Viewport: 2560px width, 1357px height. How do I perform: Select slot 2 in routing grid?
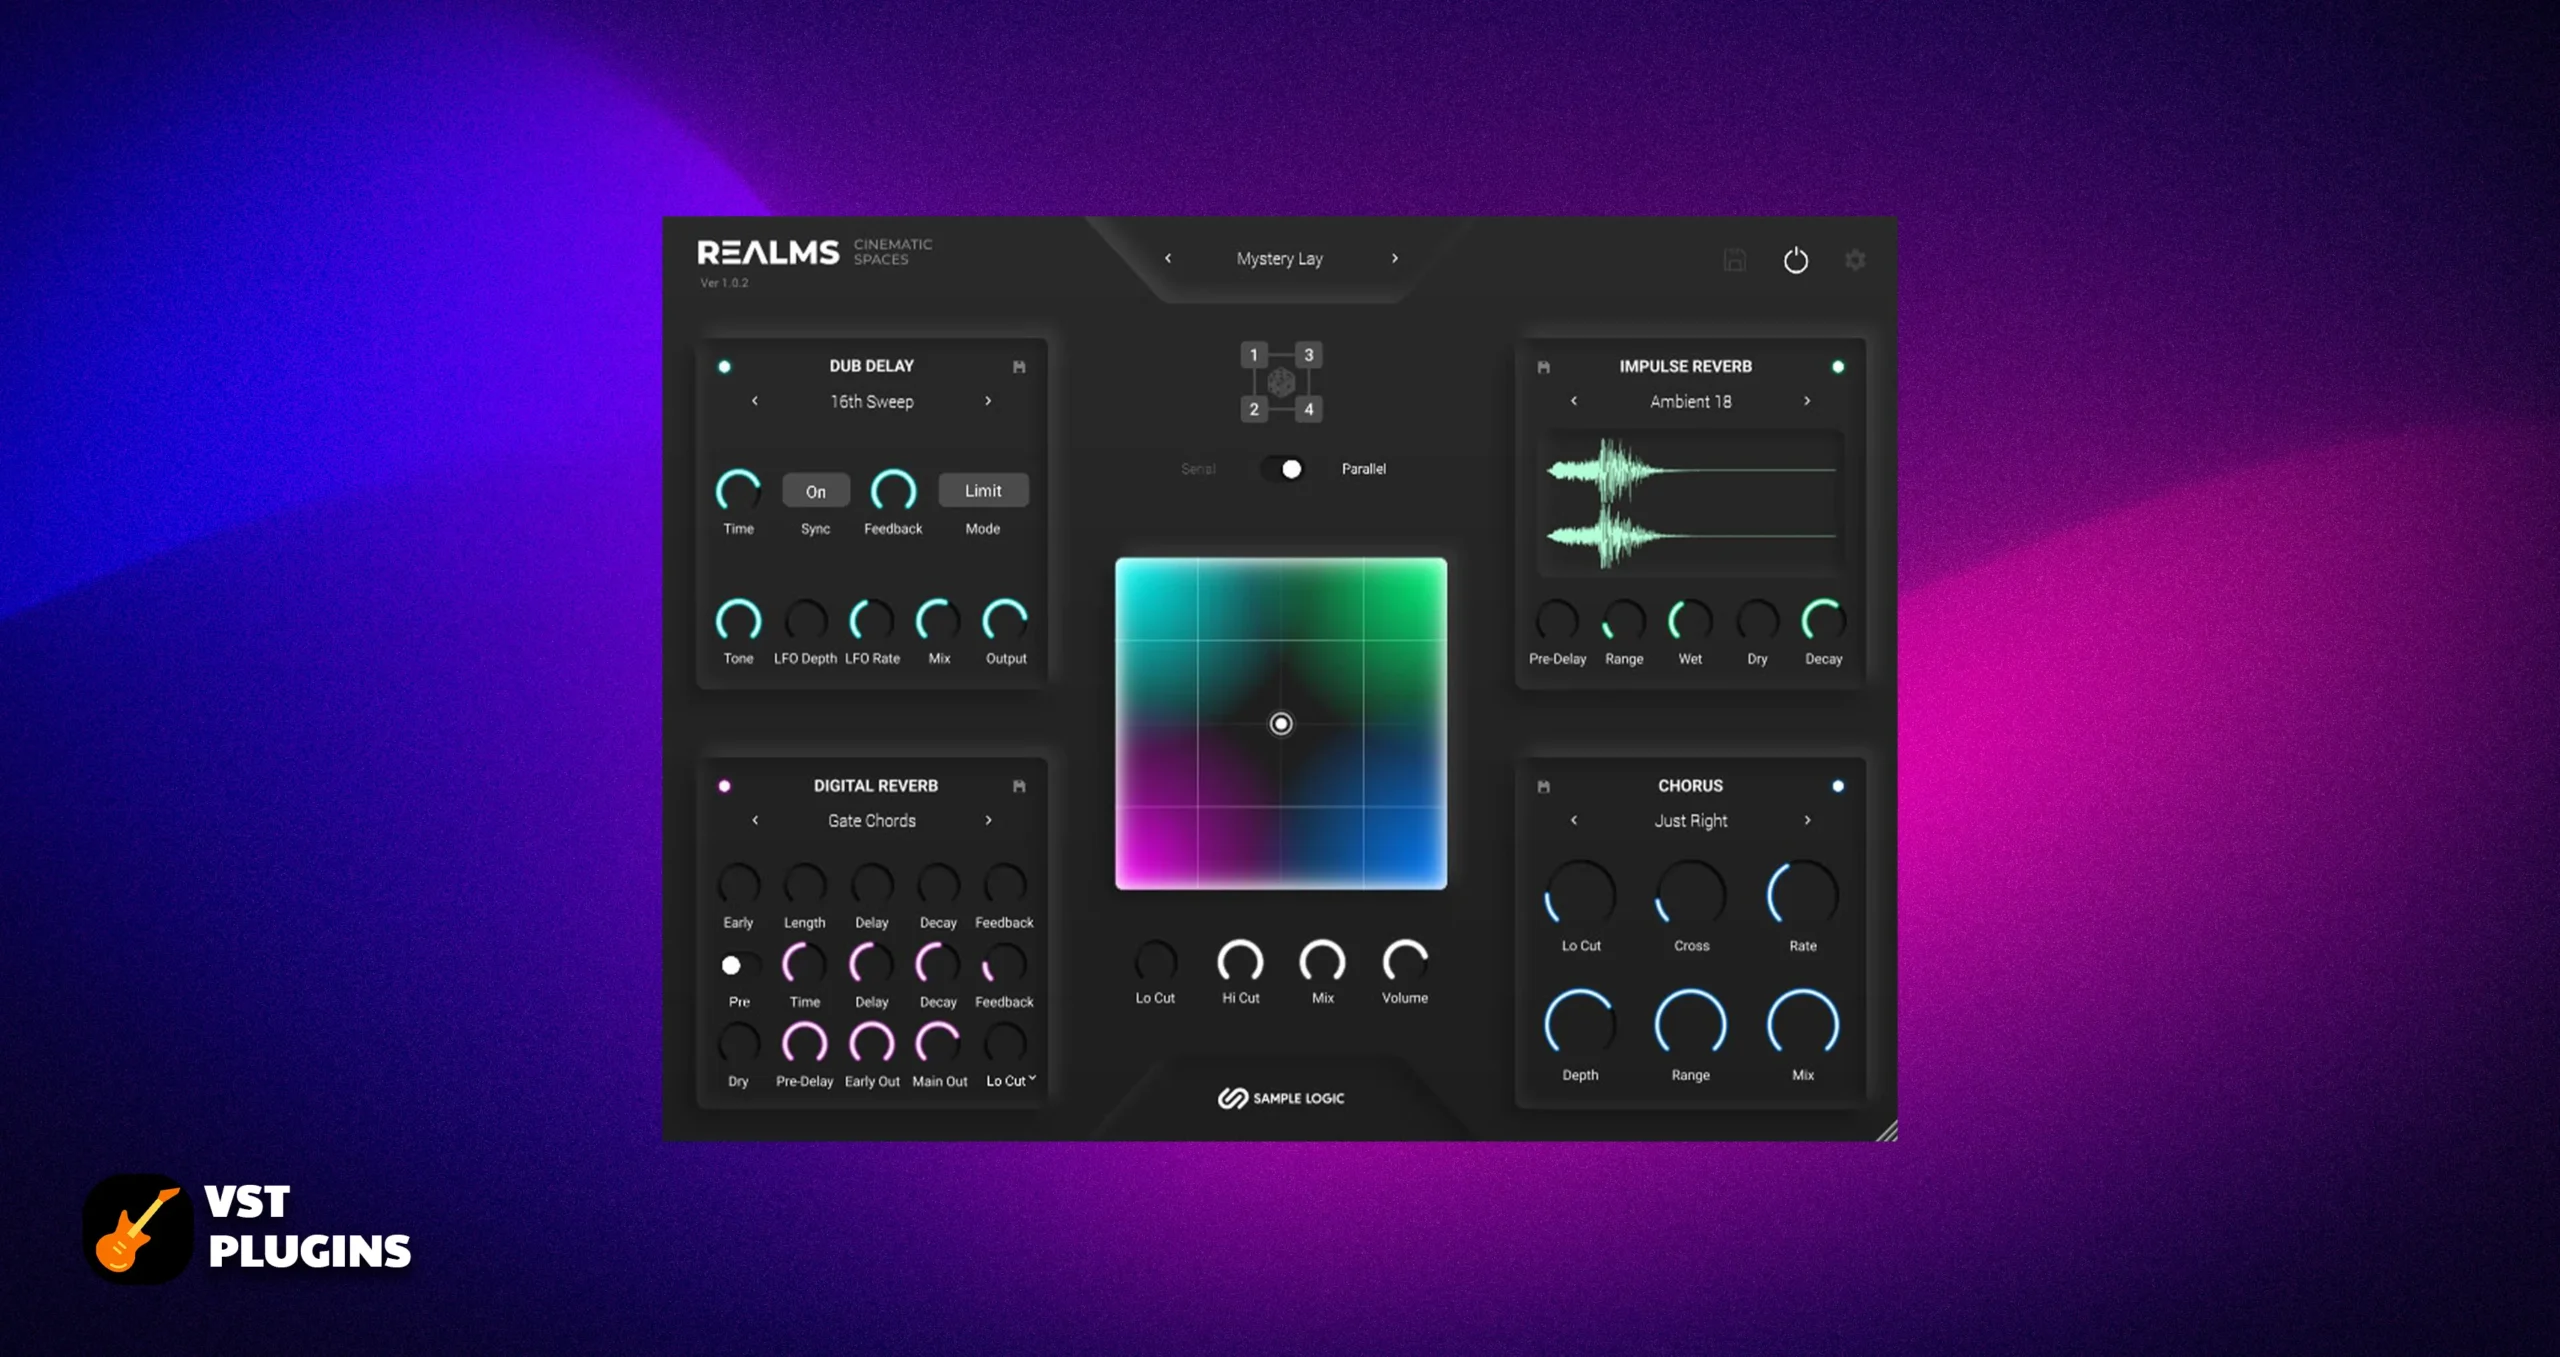(1254, 409)
